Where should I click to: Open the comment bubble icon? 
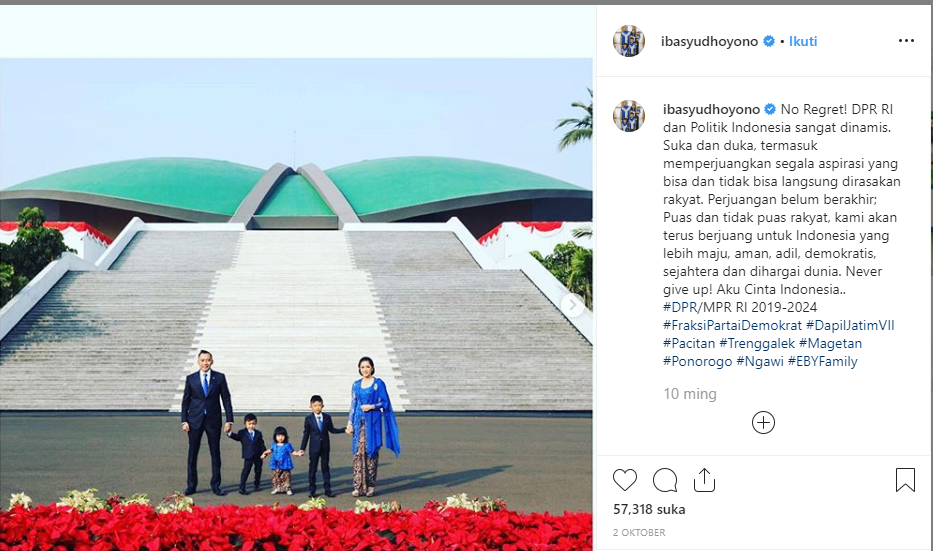click(665, 480)
